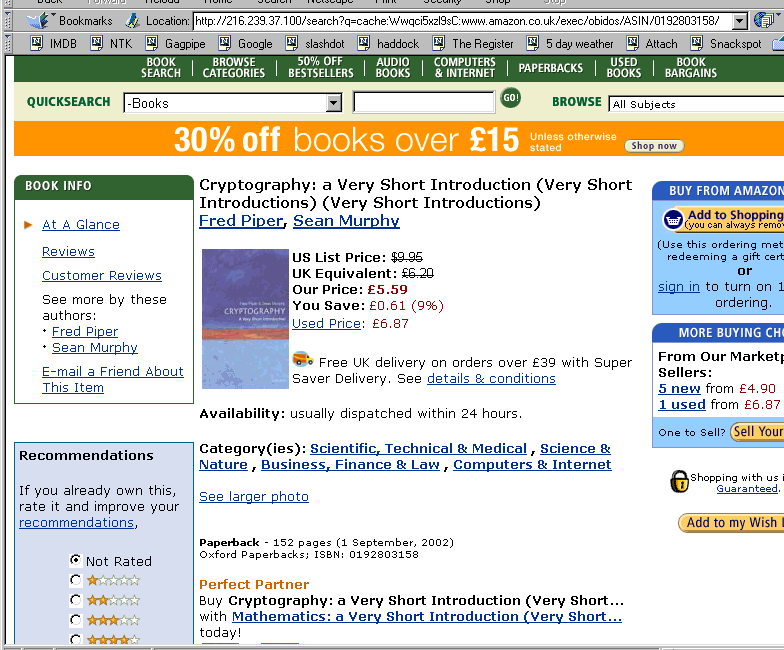The width and height of the screenshot is (784, 650).
Task: Open the Audio Books tab
Action: click(393, 68)
